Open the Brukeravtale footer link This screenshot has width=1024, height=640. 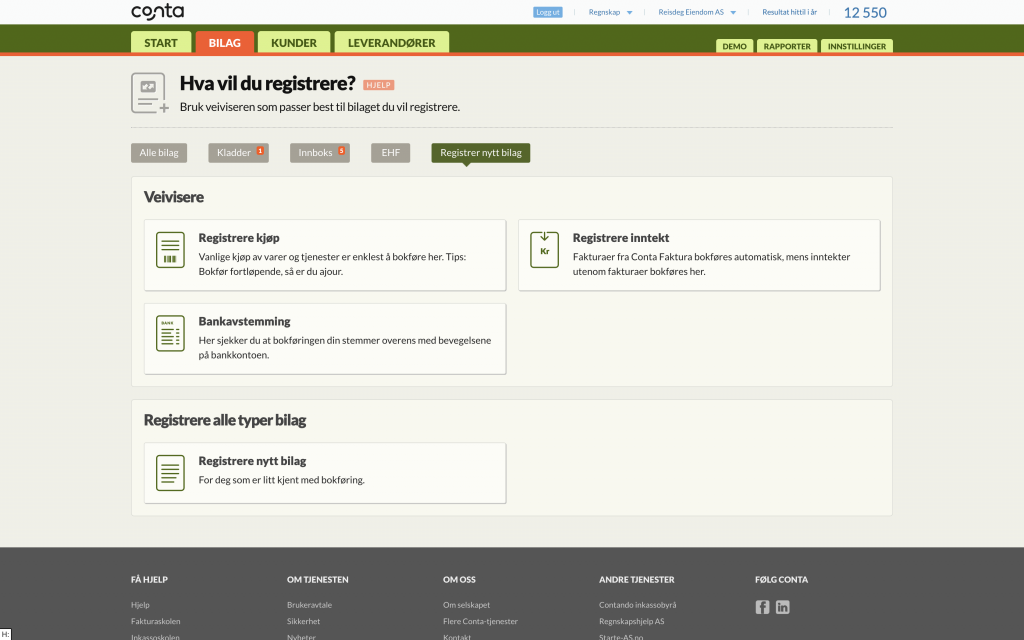coord(310,605)
